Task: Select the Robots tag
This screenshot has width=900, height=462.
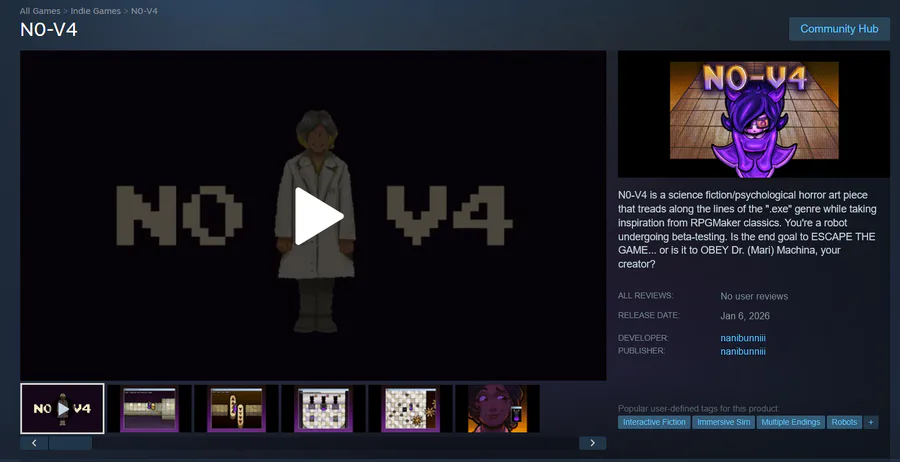Action: pos(844,422)
